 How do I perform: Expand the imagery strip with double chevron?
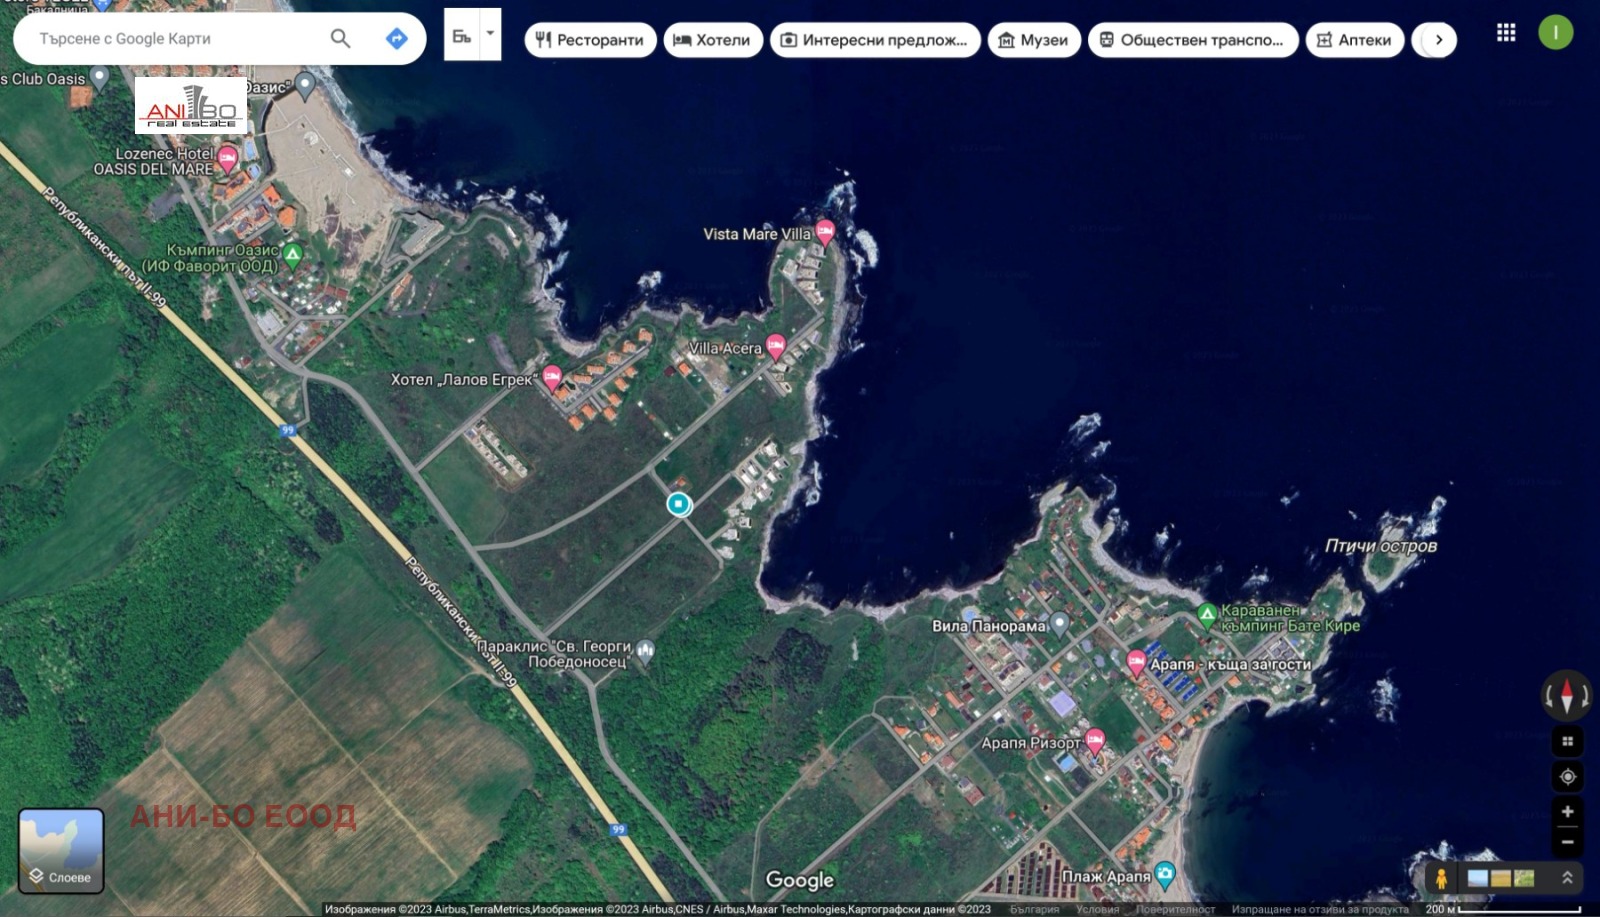pos(1567,878)
